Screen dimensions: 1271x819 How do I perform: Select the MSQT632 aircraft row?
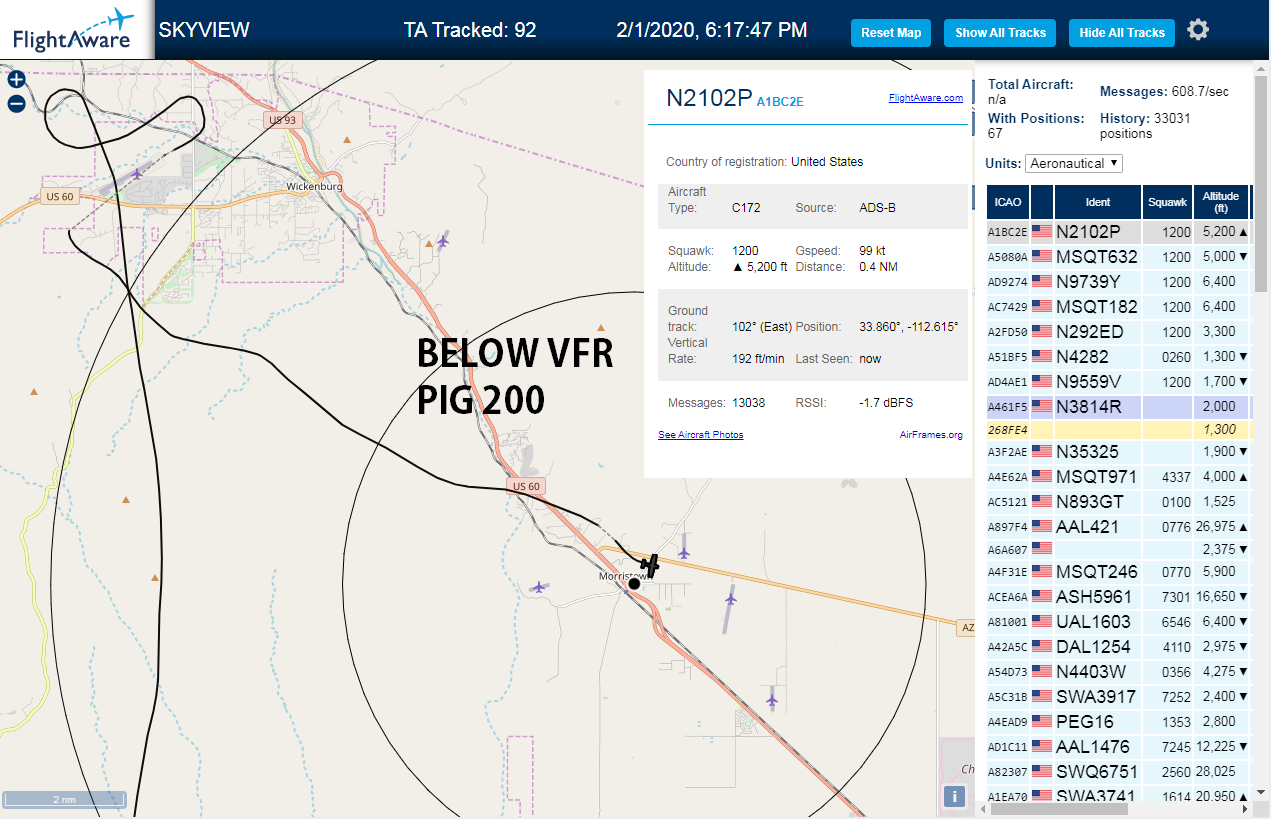1118,256
